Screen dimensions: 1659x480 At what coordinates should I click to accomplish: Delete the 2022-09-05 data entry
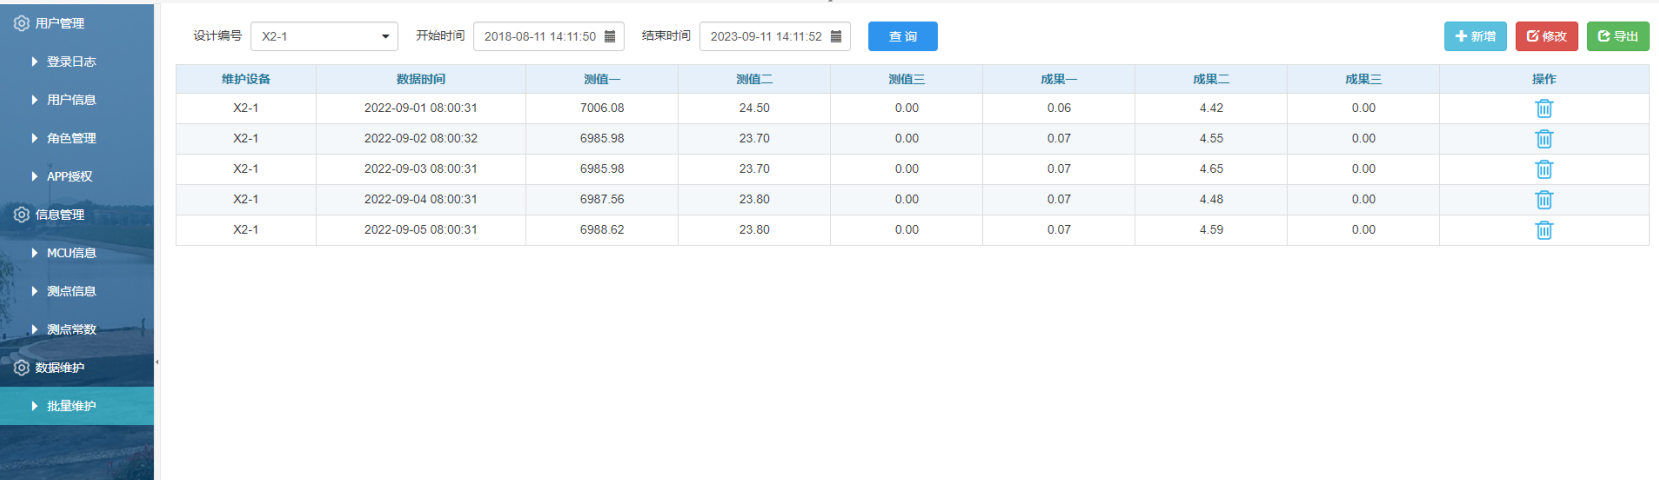tap(1543, 230)
